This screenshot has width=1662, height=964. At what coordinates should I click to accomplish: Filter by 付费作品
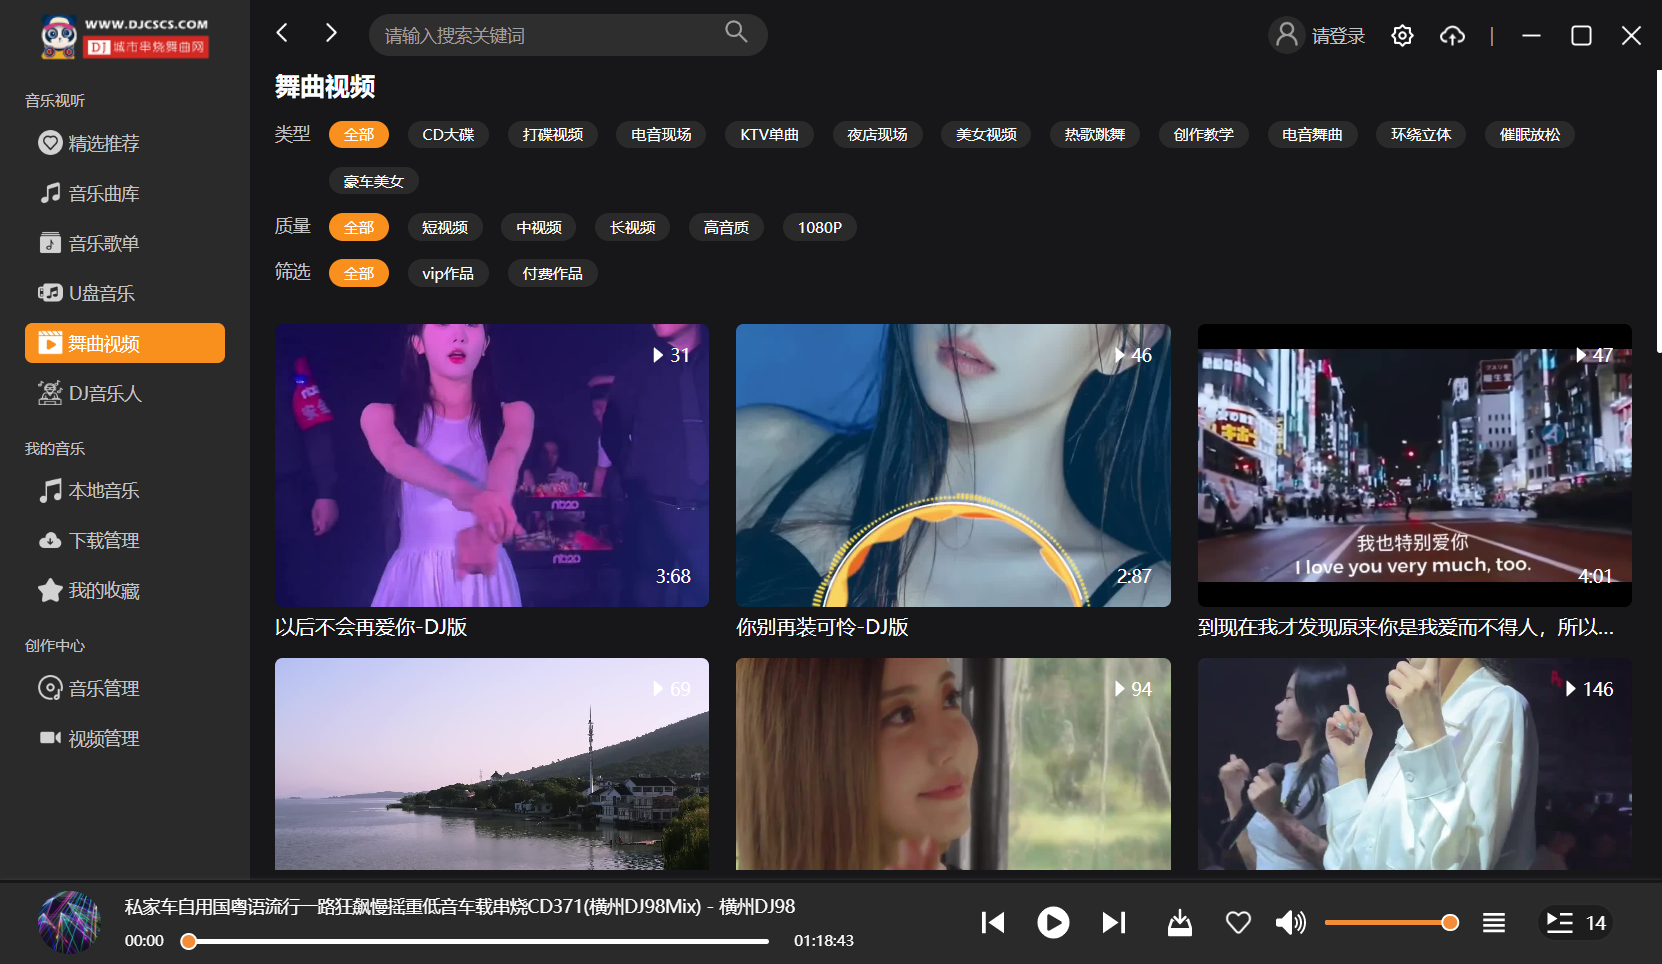pyautogui.click(x=553, y=273)
